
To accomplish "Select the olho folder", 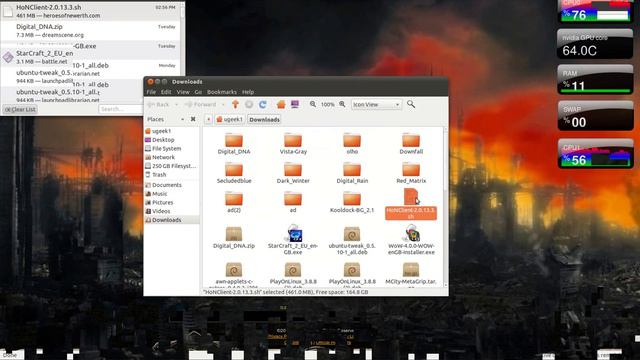I will [x=352, y=144].
